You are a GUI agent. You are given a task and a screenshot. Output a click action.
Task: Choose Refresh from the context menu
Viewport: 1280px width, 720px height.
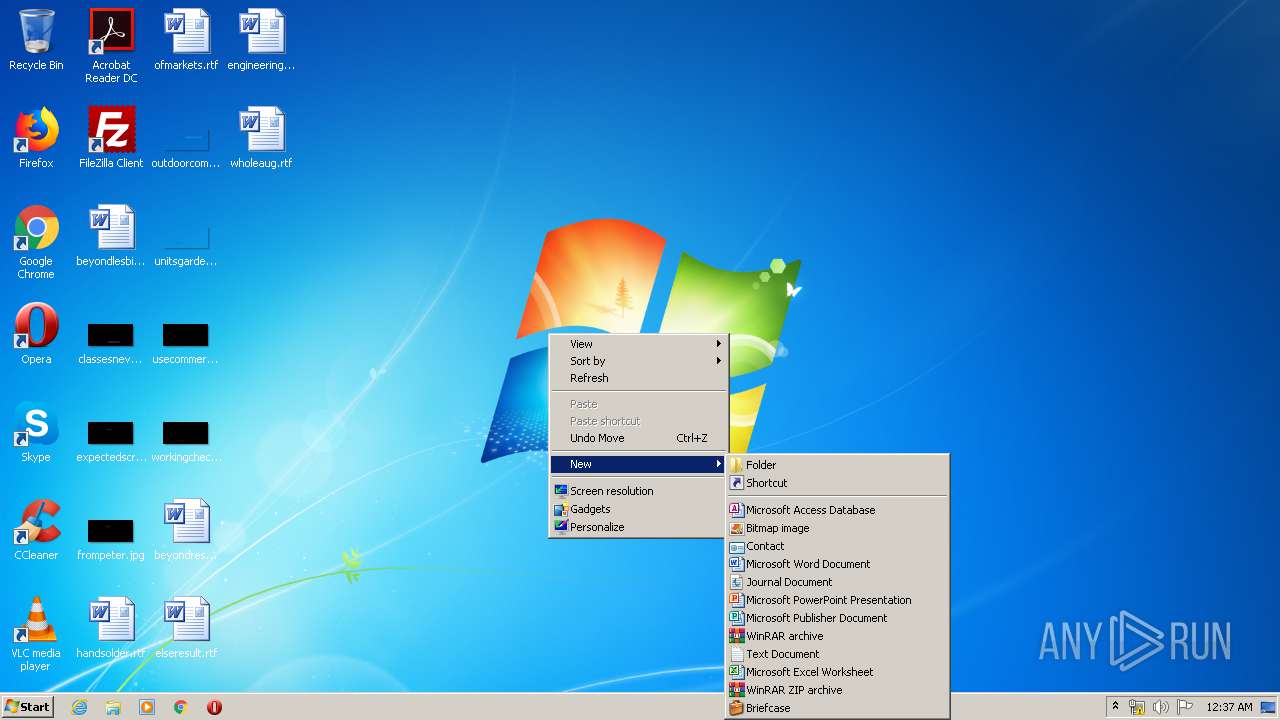click(638, 378)
